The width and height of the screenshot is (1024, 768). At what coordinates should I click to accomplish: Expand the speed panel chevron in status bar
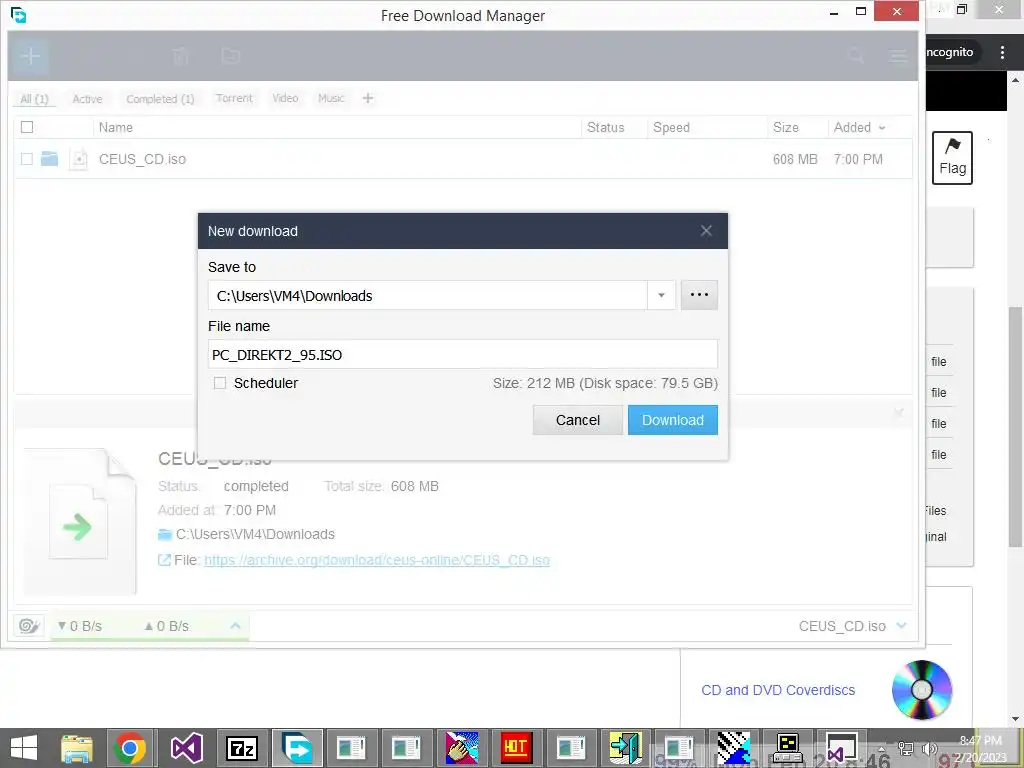coord(236,626)
